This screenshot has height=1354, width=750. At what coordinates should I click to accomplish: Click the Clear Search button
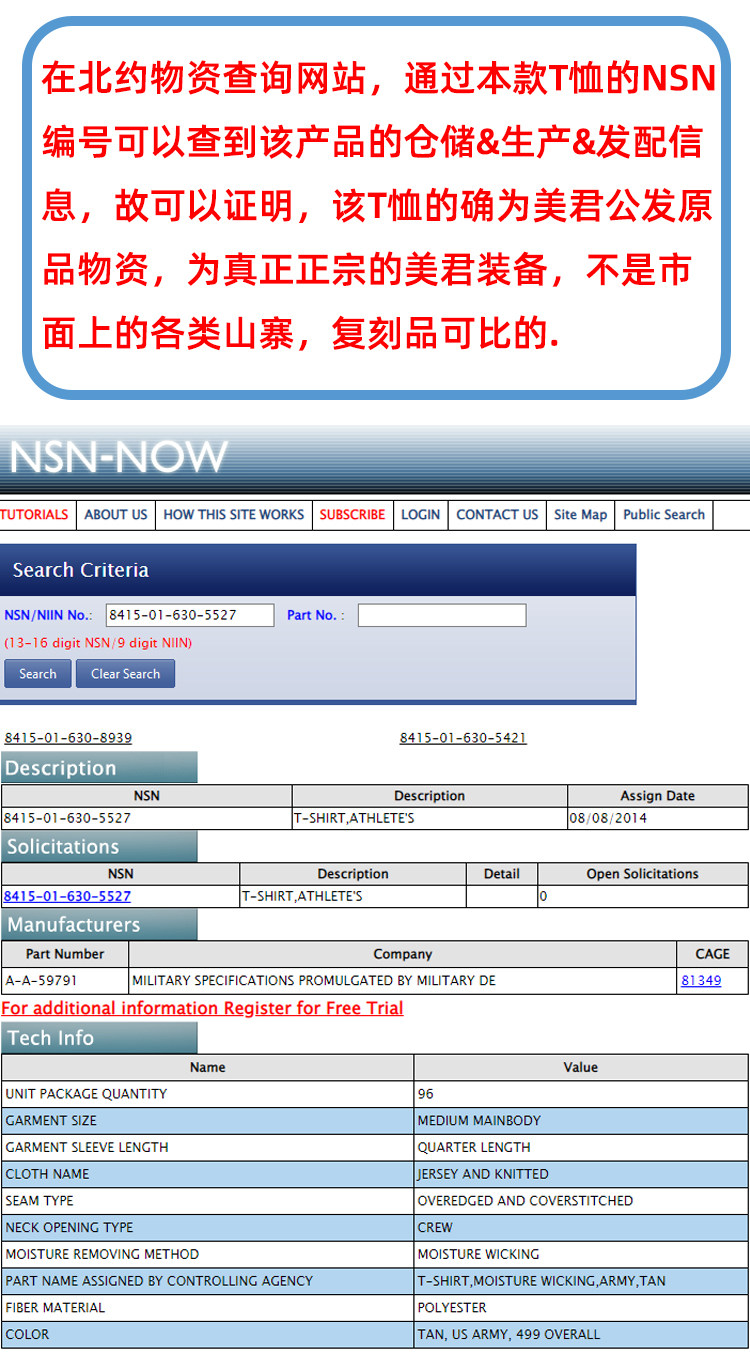(x=125, y=674)
